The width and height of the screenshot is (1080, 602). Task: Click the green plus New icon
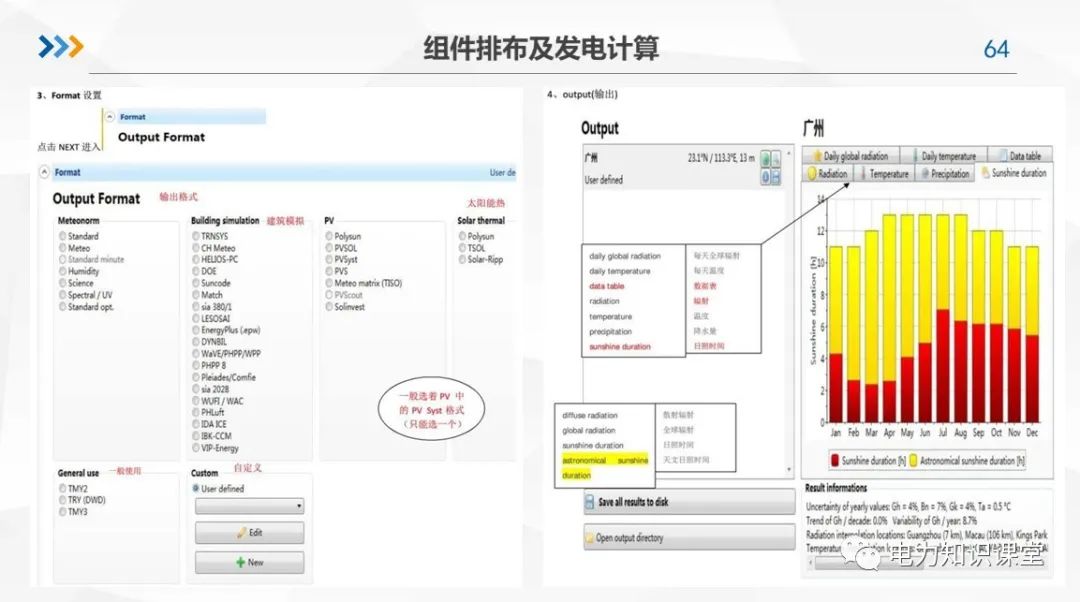coord(240,561)
